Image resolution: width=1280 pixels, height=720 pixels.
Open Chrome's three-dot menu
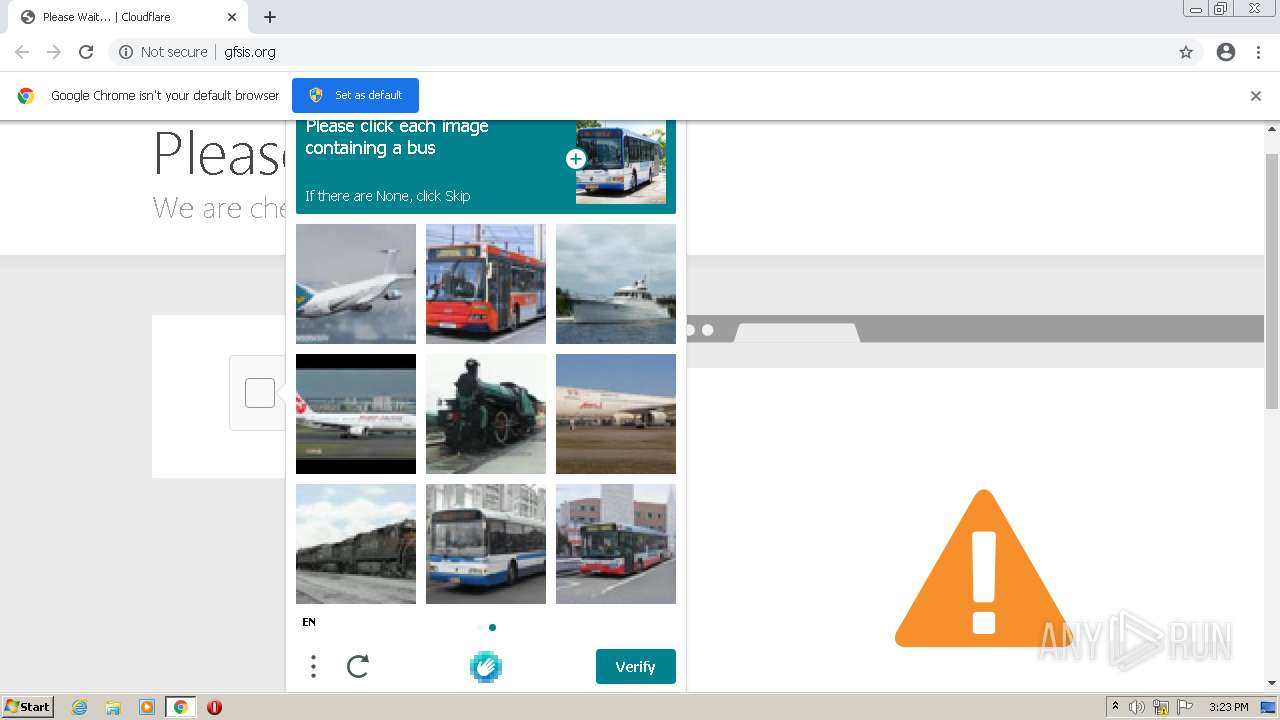coord(1258,52)
